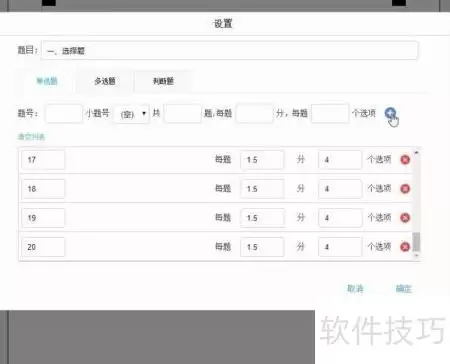This screenshot has width=450, height=364.
Task: Click the 取消 cancel button
Action: click(355, 288)
